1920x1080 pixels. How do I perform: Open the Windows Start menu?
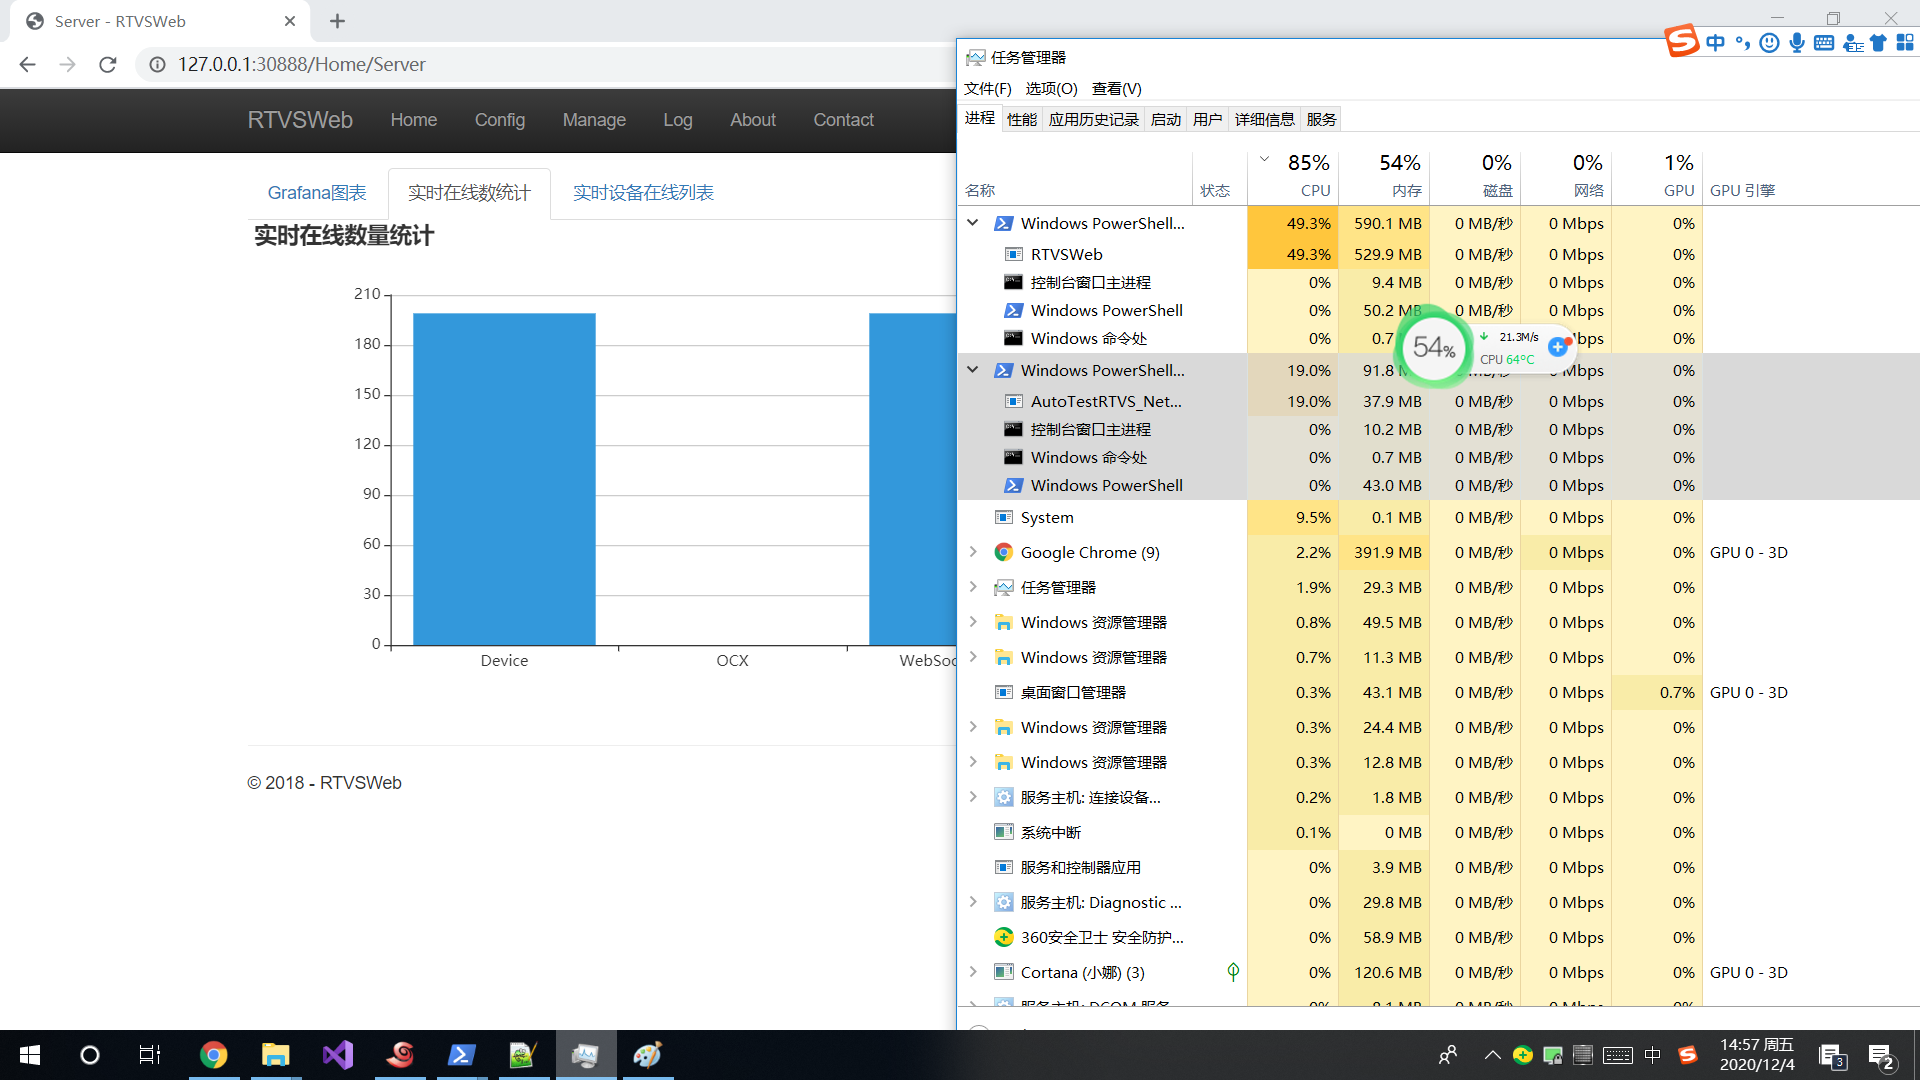click(x=30, y=1055)
